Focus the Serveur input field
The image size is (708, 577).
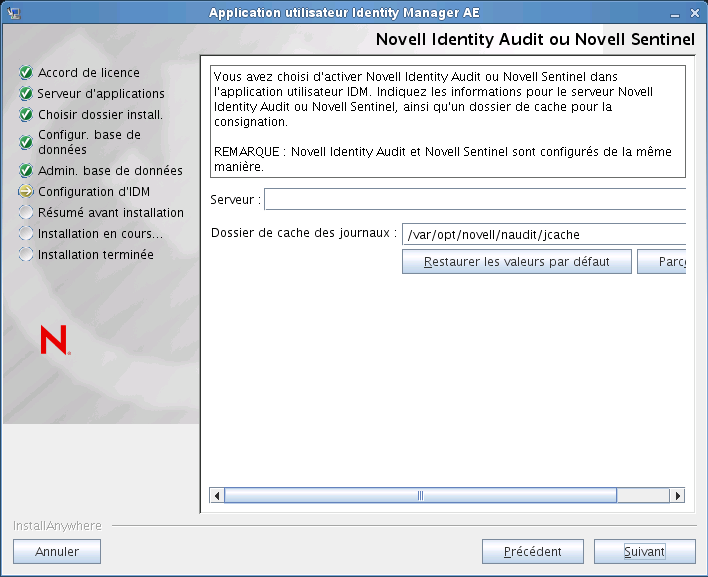pyautogui.click(x=475, y=199)
